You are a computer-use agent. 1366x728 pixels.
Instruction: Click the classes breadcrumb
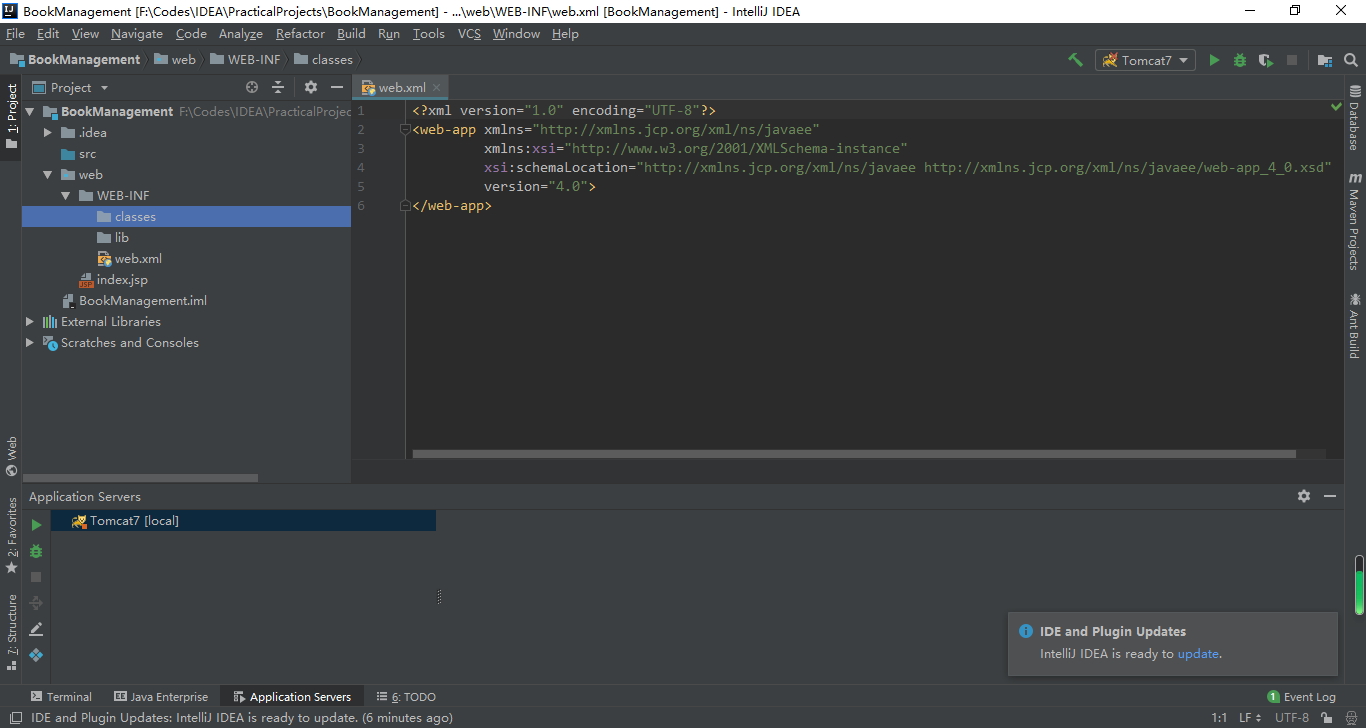click(323, 60)
